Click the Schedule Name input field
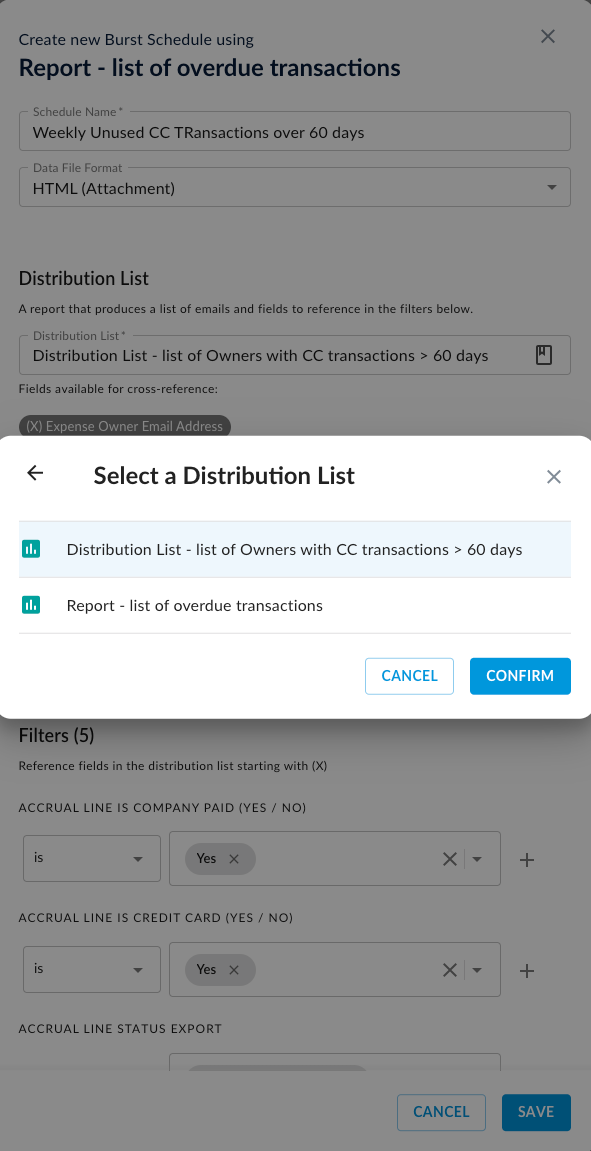Viewport: 591px width, 1151px height. pos(295,131)
